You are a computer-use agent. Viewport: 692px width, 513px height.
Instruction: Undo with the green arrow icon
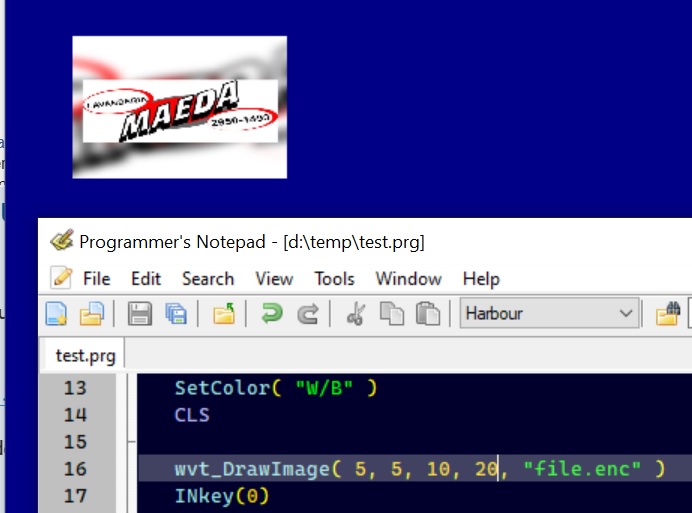pyautogui.click(x=272, y=313)
